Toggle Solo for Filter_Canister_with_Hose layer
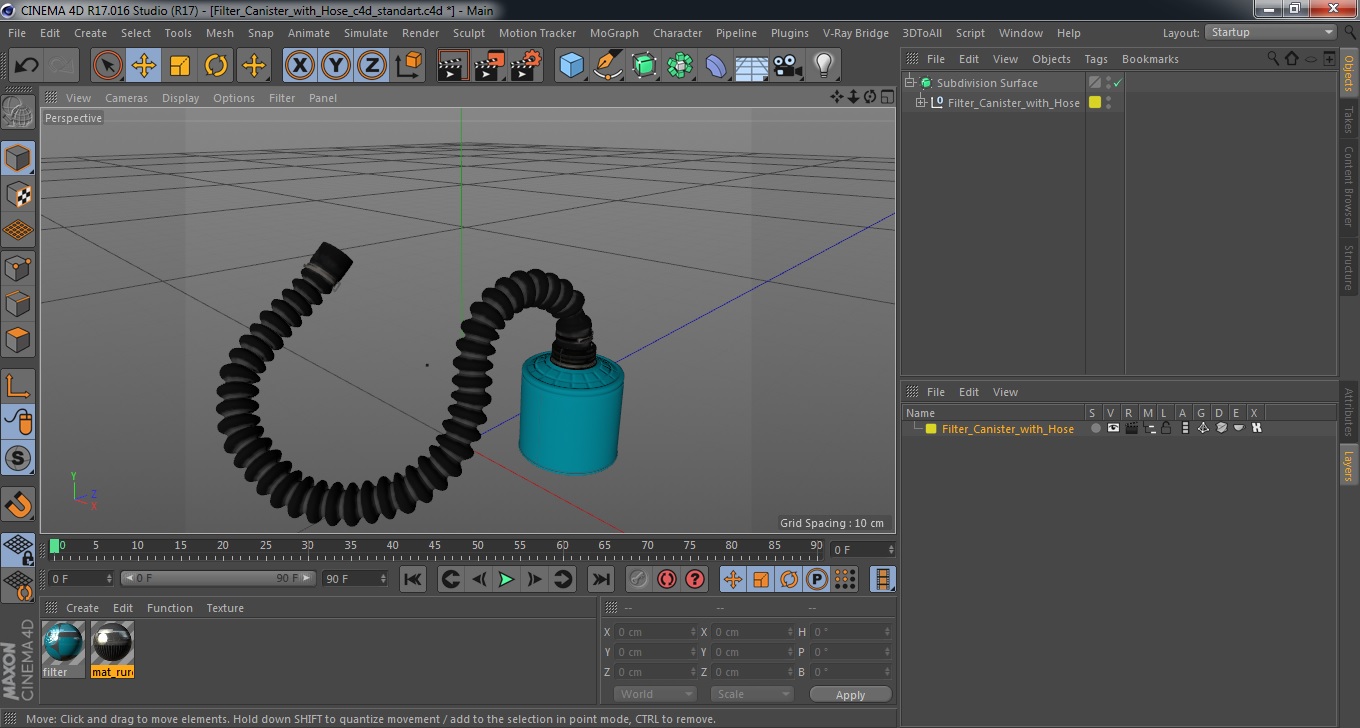The height and width of the screenshot is (728, 1360). pyautogui.click(x=1095, y=428)
